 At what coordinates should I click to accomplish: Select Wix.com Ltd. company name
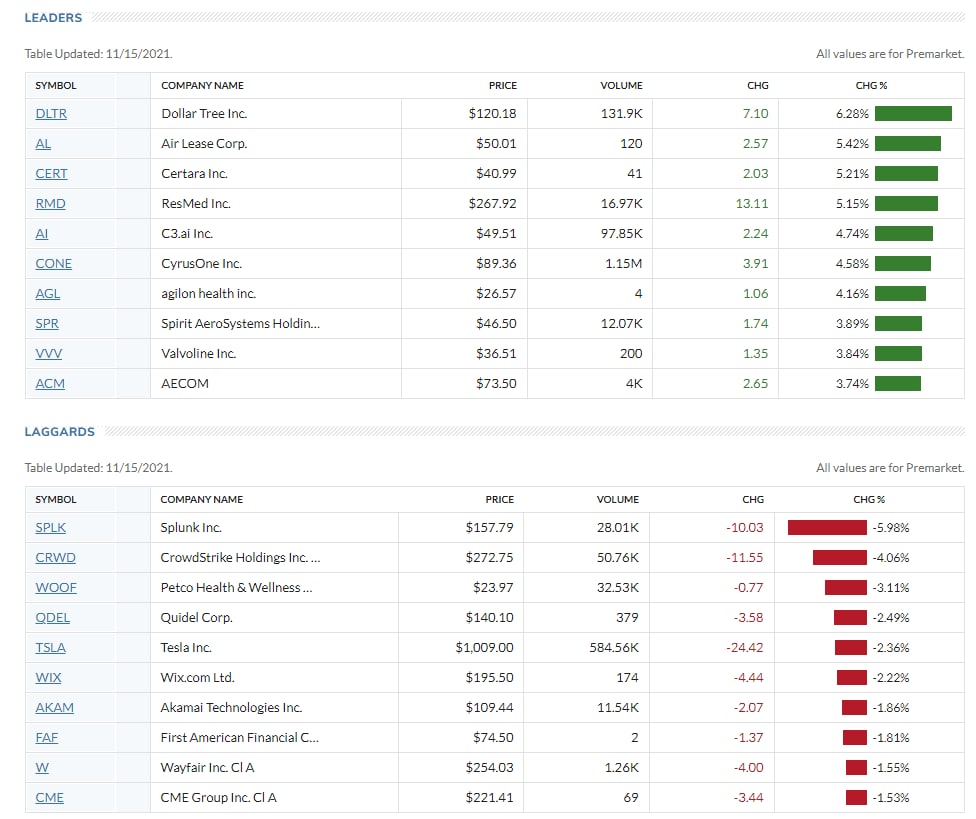197,678
